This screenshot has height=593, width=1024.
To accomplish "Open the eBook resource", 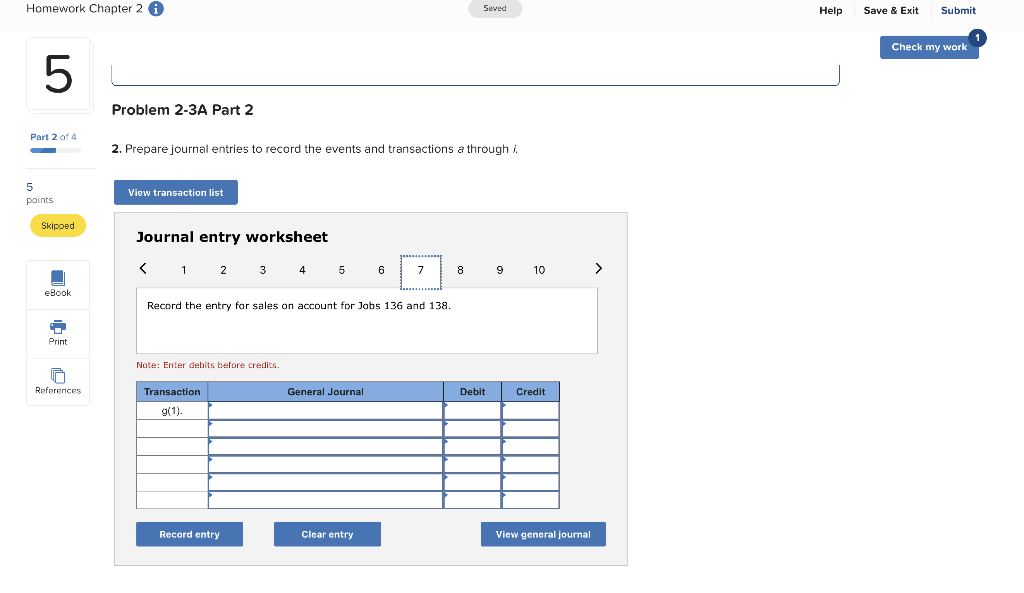I will (57, 283).
